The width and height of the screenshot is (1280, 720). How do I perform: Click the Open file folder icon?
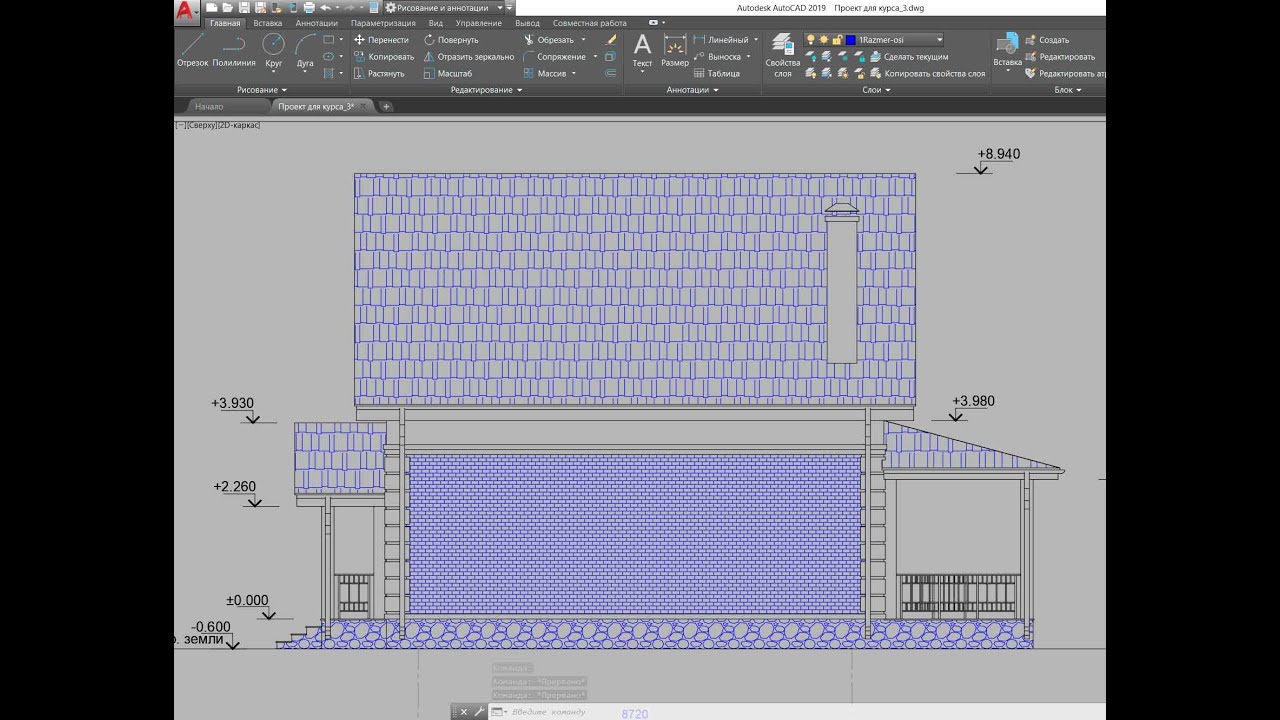coord(227,8)
